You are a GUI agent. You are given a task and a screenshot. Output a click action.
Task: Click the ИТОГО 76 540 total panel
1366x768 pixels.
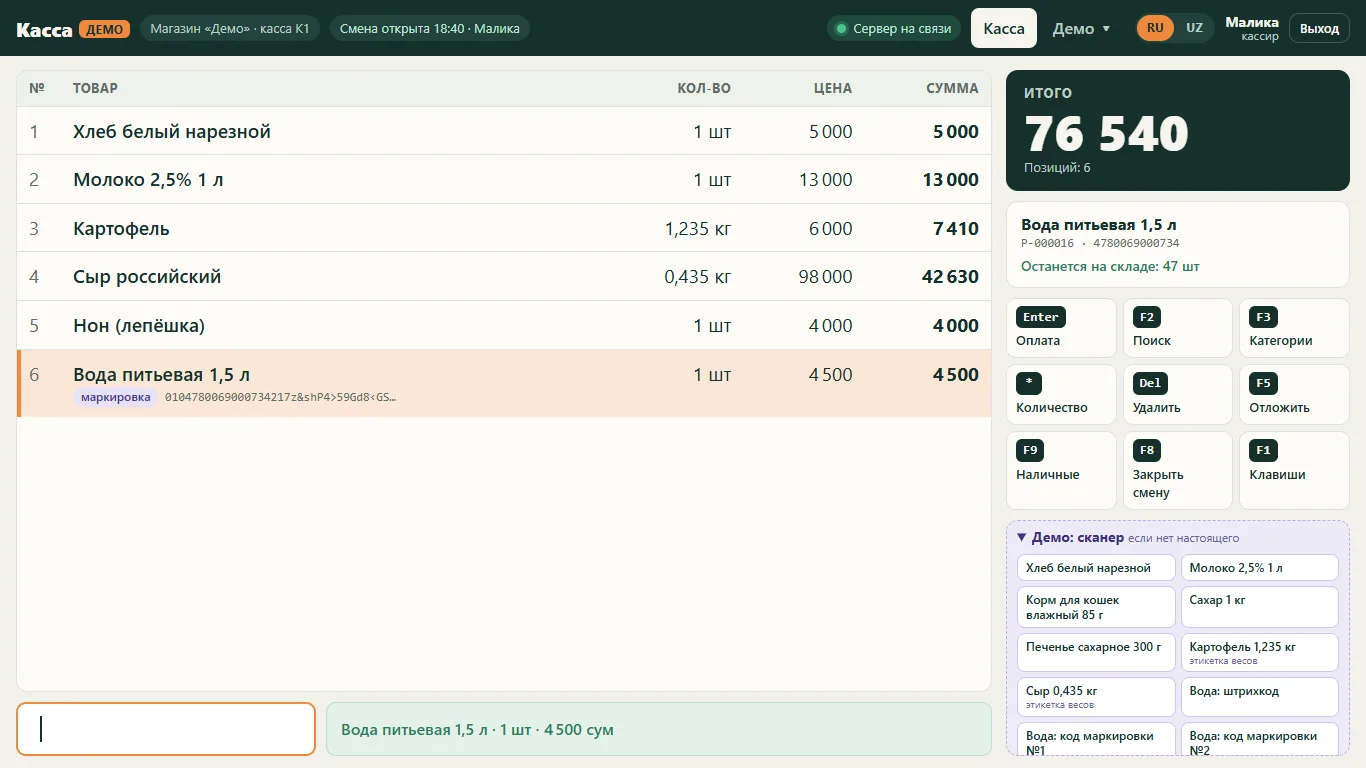pyautogui.click(x=1178, y=131)
